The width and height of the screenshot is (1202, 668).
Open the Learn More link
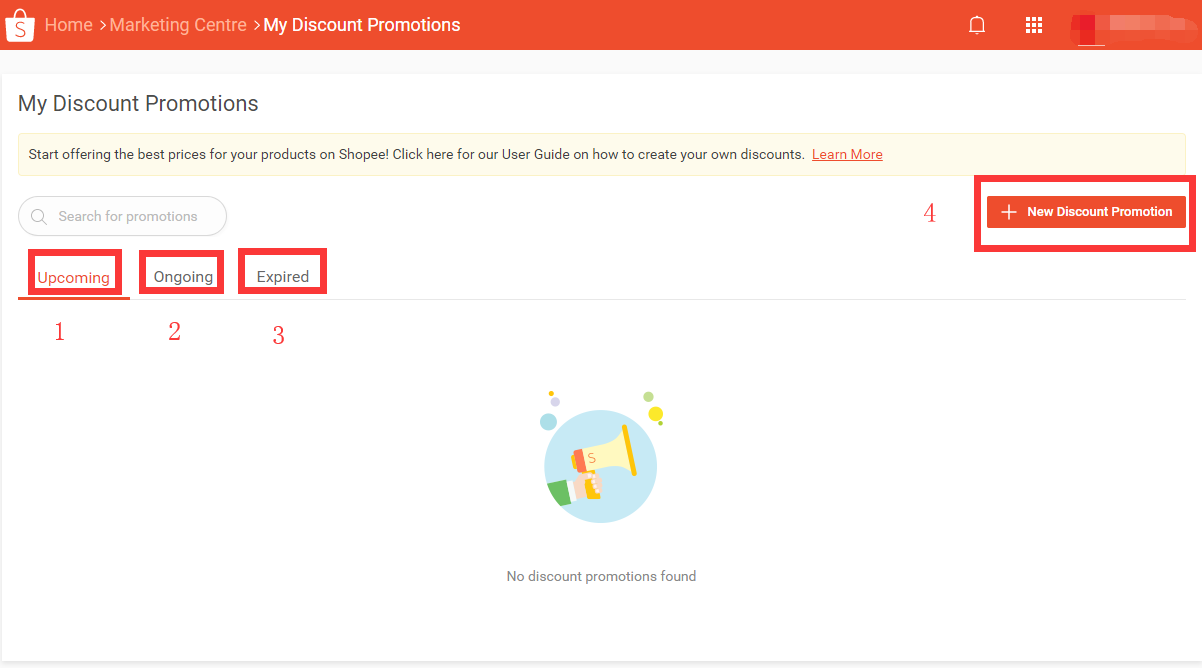(847, 155)
